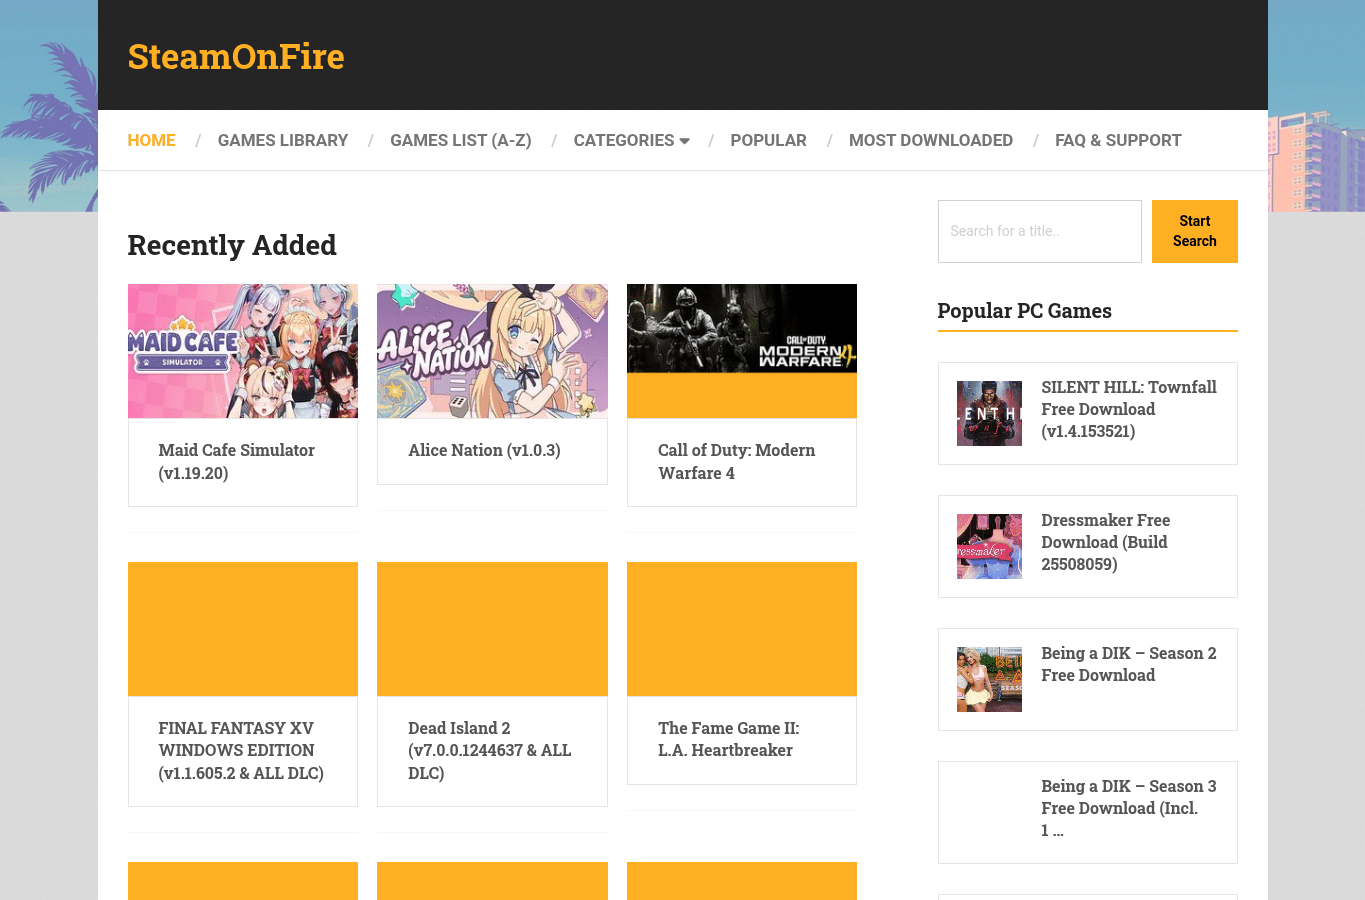This screenshot has width=1365, height=900.
Task: Click the Dressmaker small thumbnail
Action: pyautogui.click(x=989, y=546)
